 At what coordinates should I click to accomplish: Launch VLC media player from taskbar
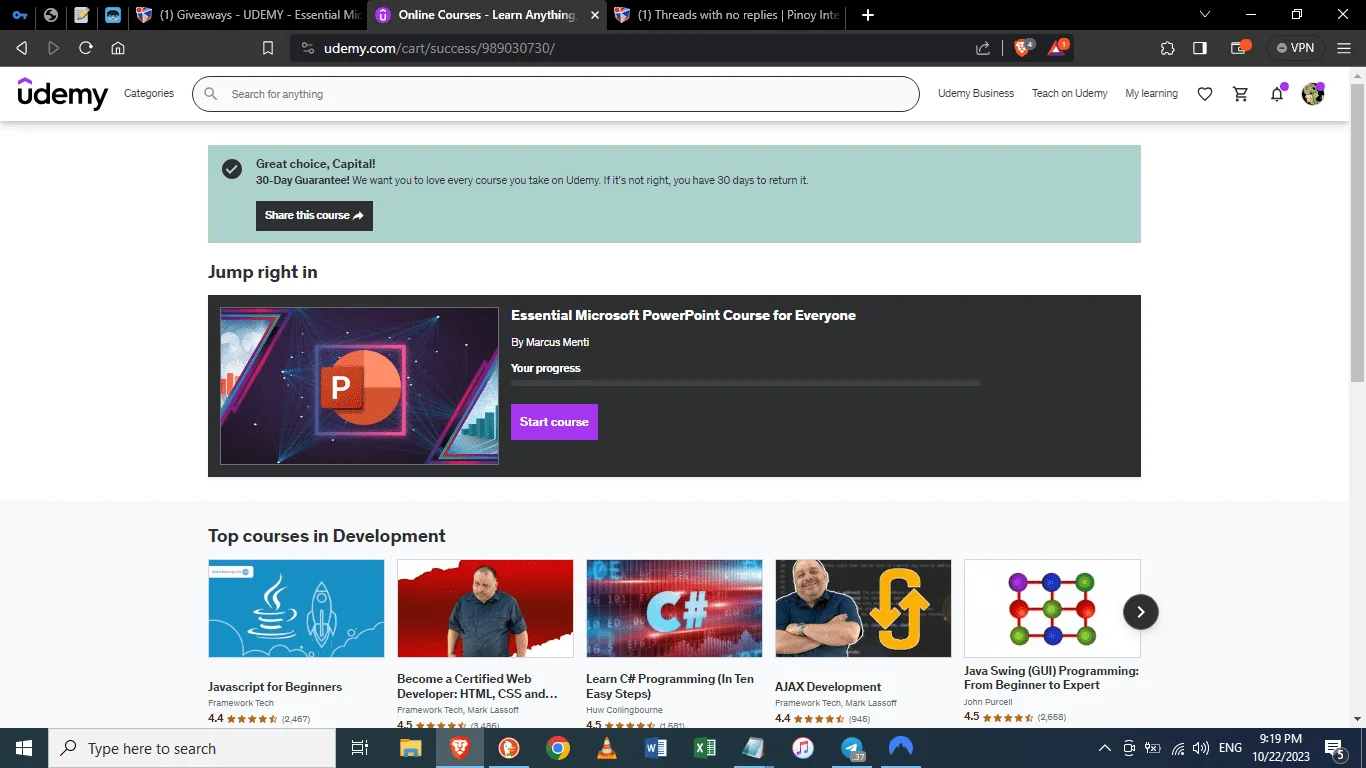click(x=606, y=748)
